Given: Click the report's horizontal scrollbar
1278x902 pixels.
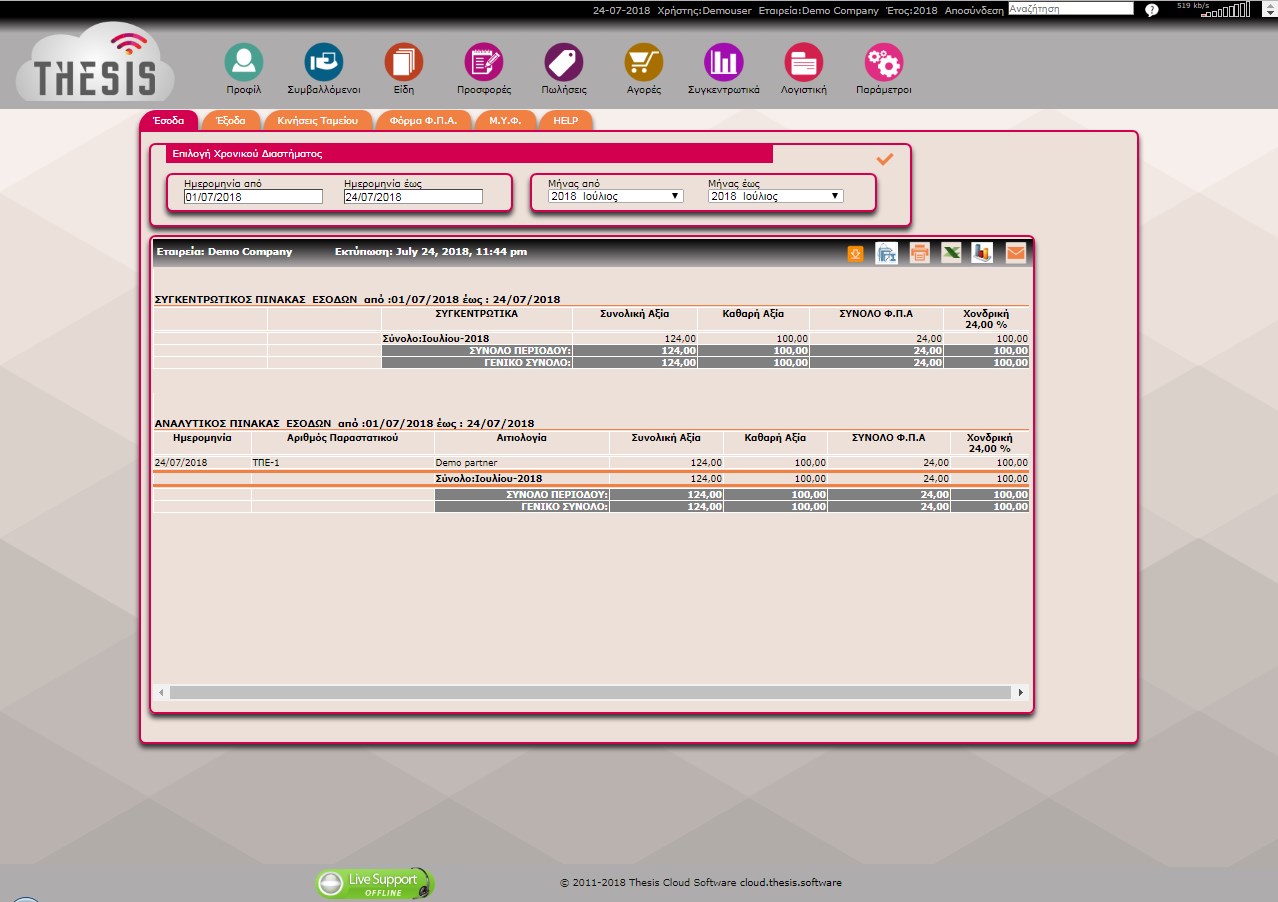Looking at the screenshot, I should 590,692.
